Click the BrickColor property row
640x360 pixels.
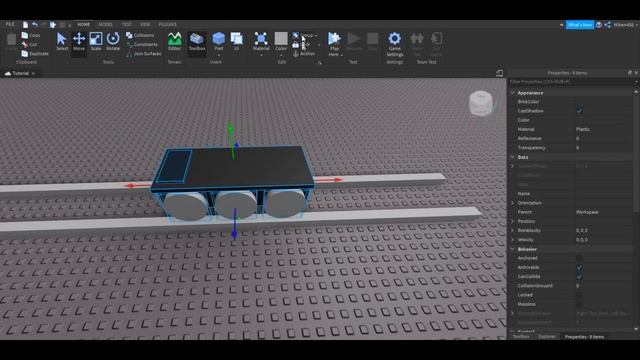pos(571,102)
